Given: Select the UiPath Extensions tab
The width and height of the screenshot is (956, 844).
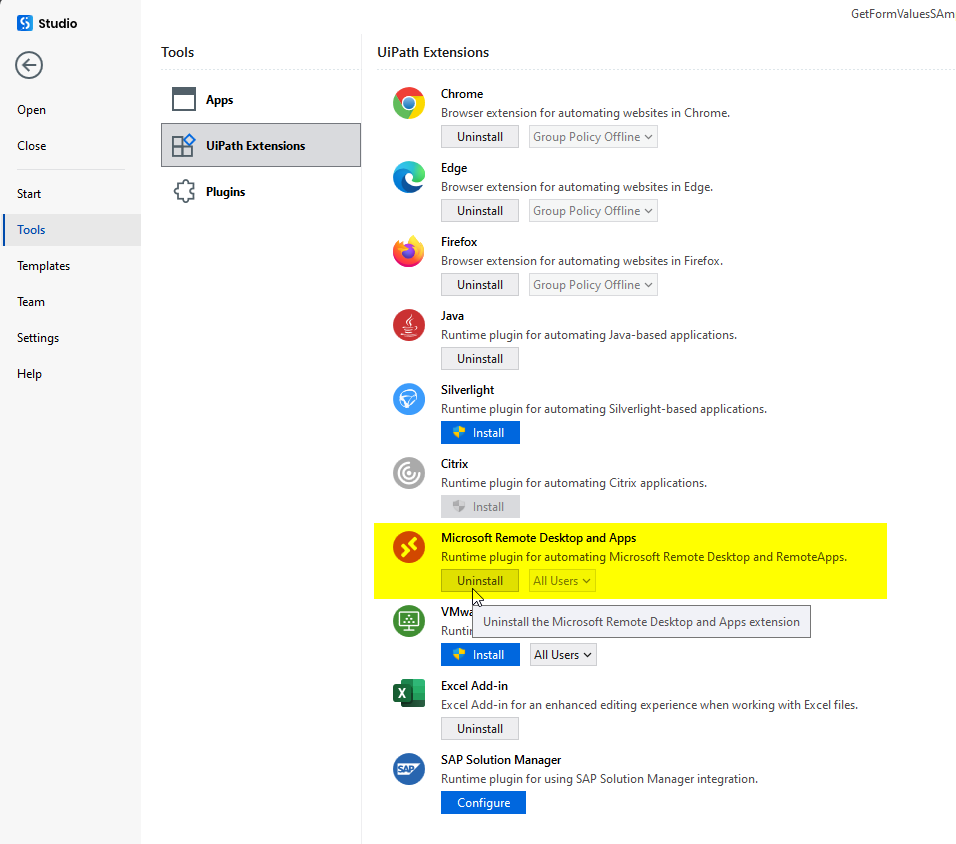Looking at the screenshot, I should (260, 145).
